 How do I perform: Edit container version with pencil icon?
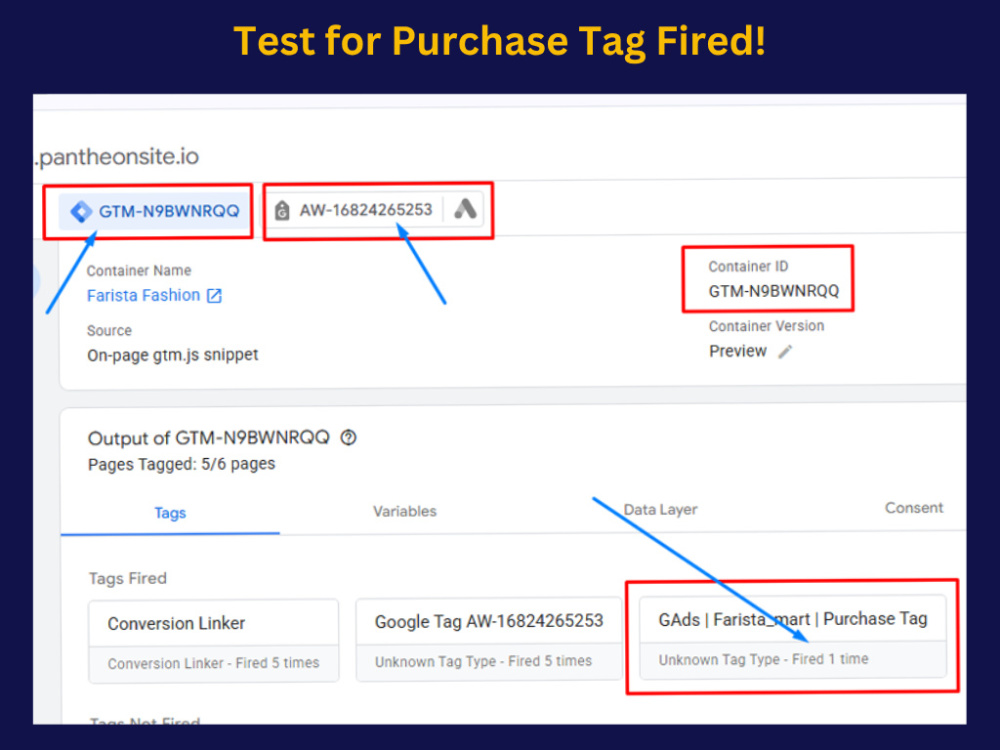click(x=784, y=351)
